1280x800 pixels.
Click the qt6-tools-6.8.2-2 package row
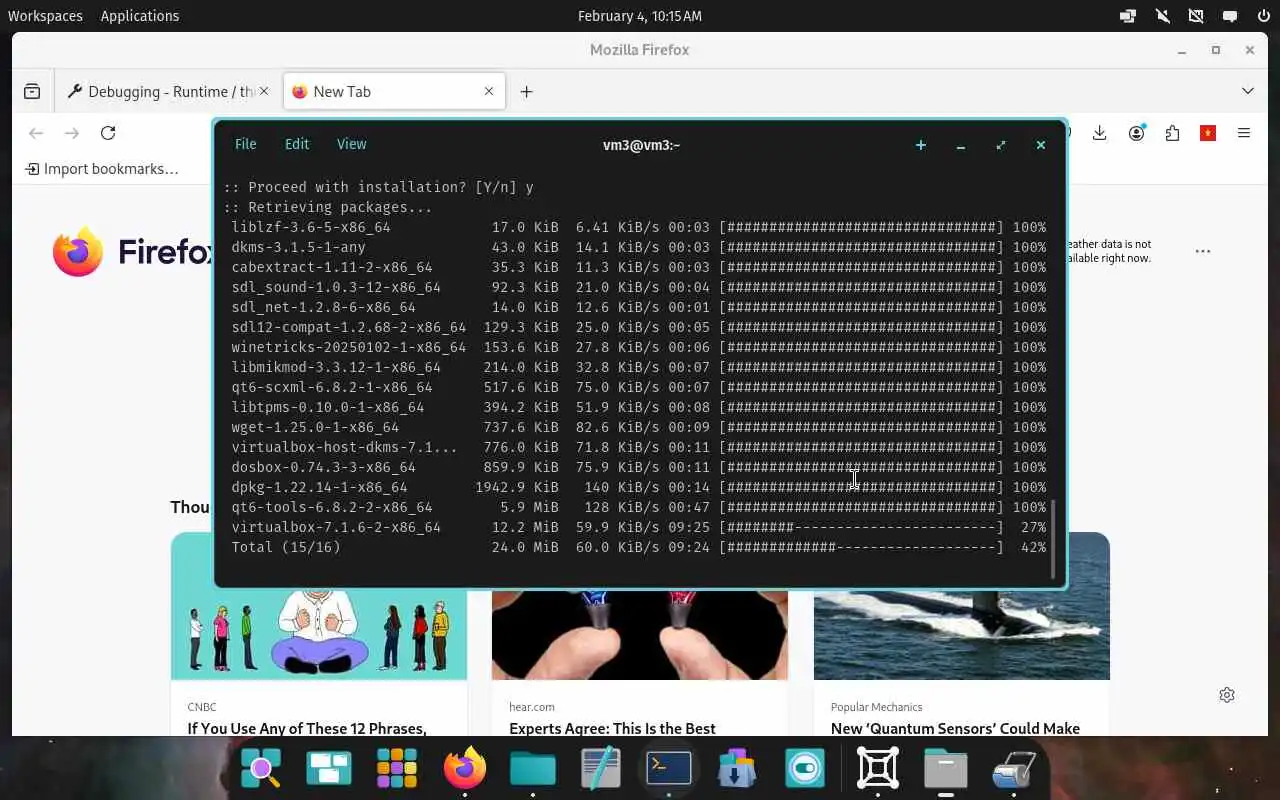tap(638, 507)
